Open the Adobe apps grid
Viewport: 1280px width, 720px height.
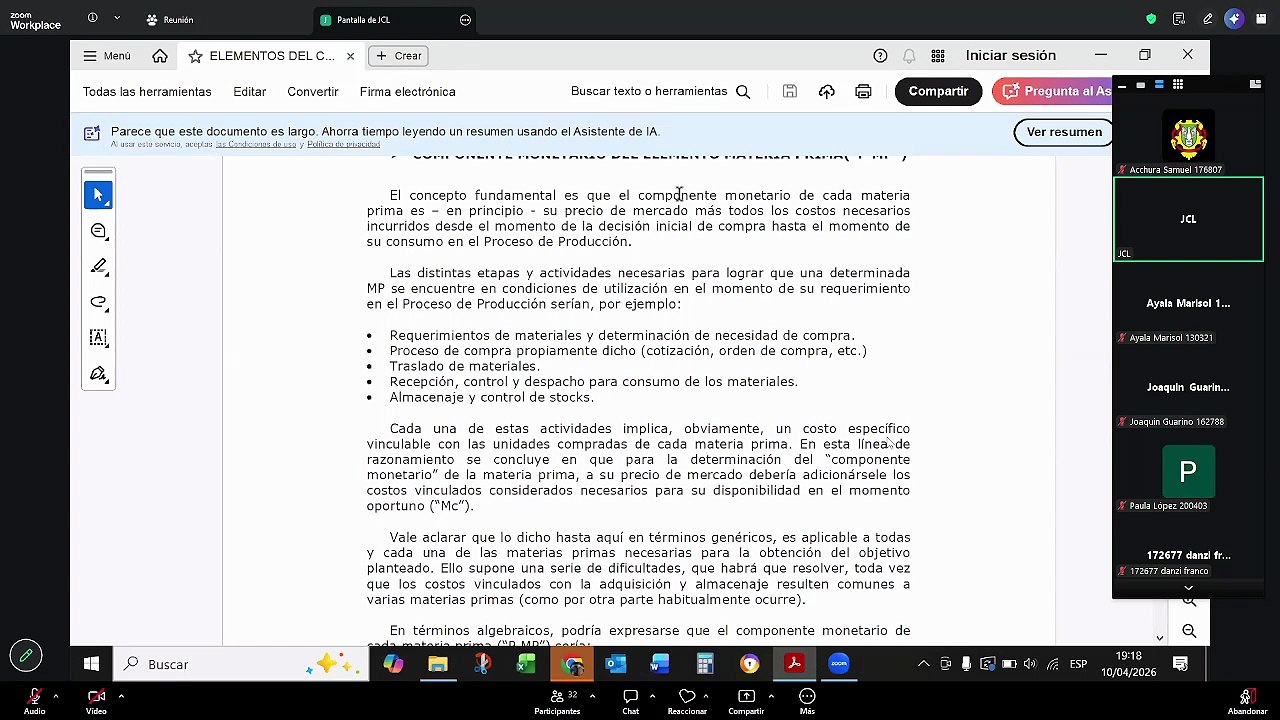click(x=938, y=56)
